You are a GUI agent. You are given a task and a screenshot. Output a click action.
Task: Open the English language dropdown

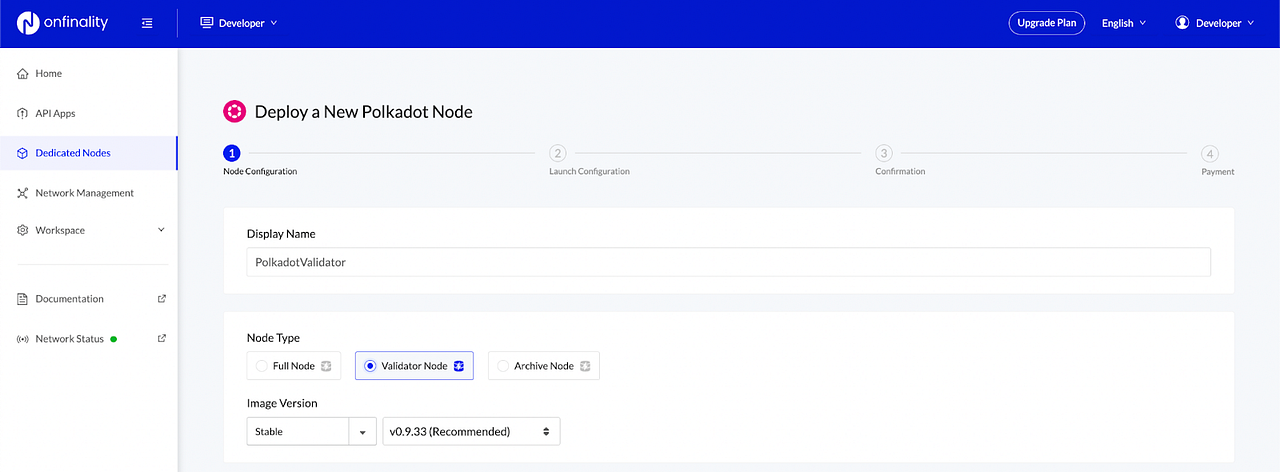pyautogui.click(x=1124, y=23)
